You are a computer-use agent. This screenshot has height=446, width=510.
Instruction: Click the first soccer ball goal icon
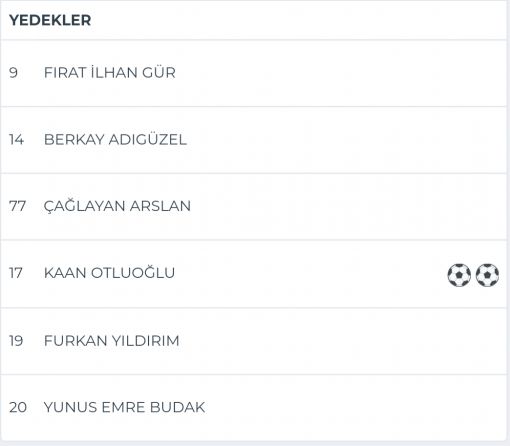point(459,275)
